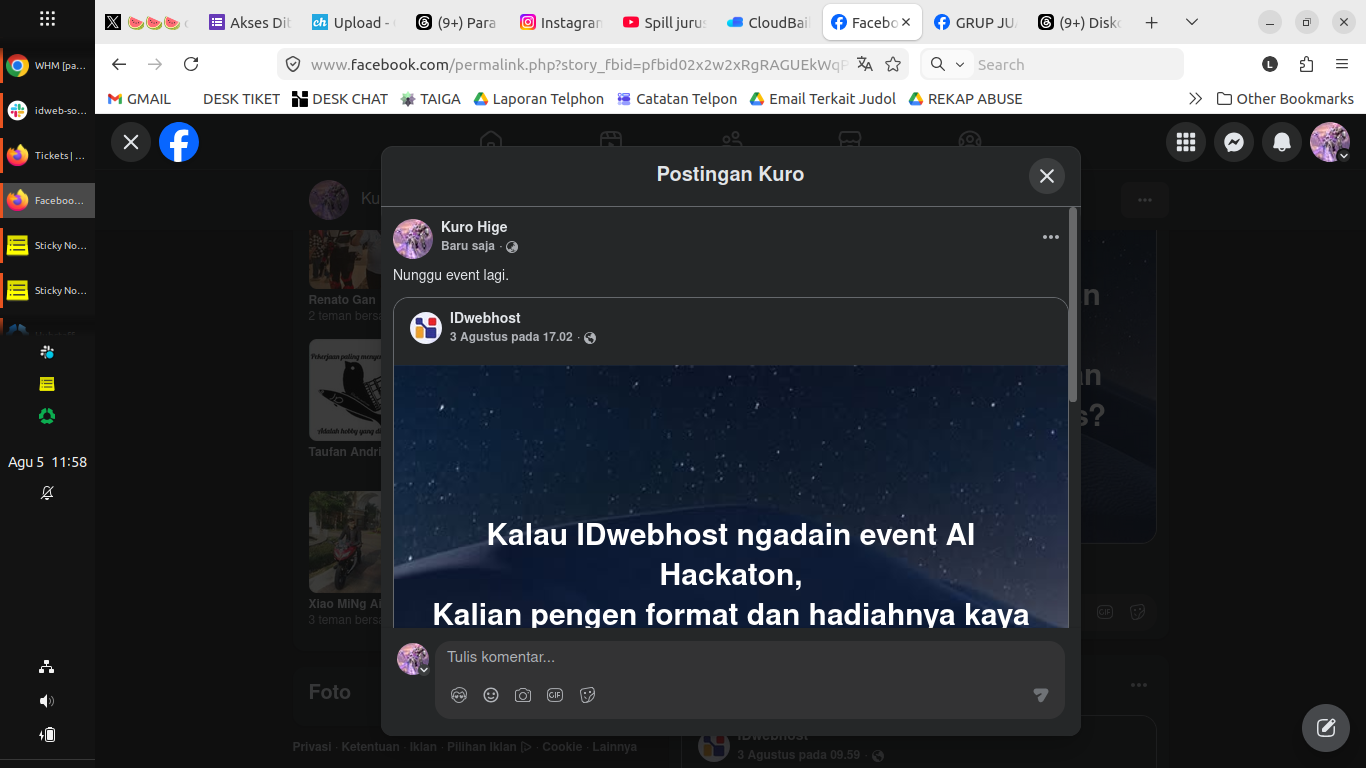
Task: Switch to the Tickets Firefox window in dock
Action: point(48,155)
